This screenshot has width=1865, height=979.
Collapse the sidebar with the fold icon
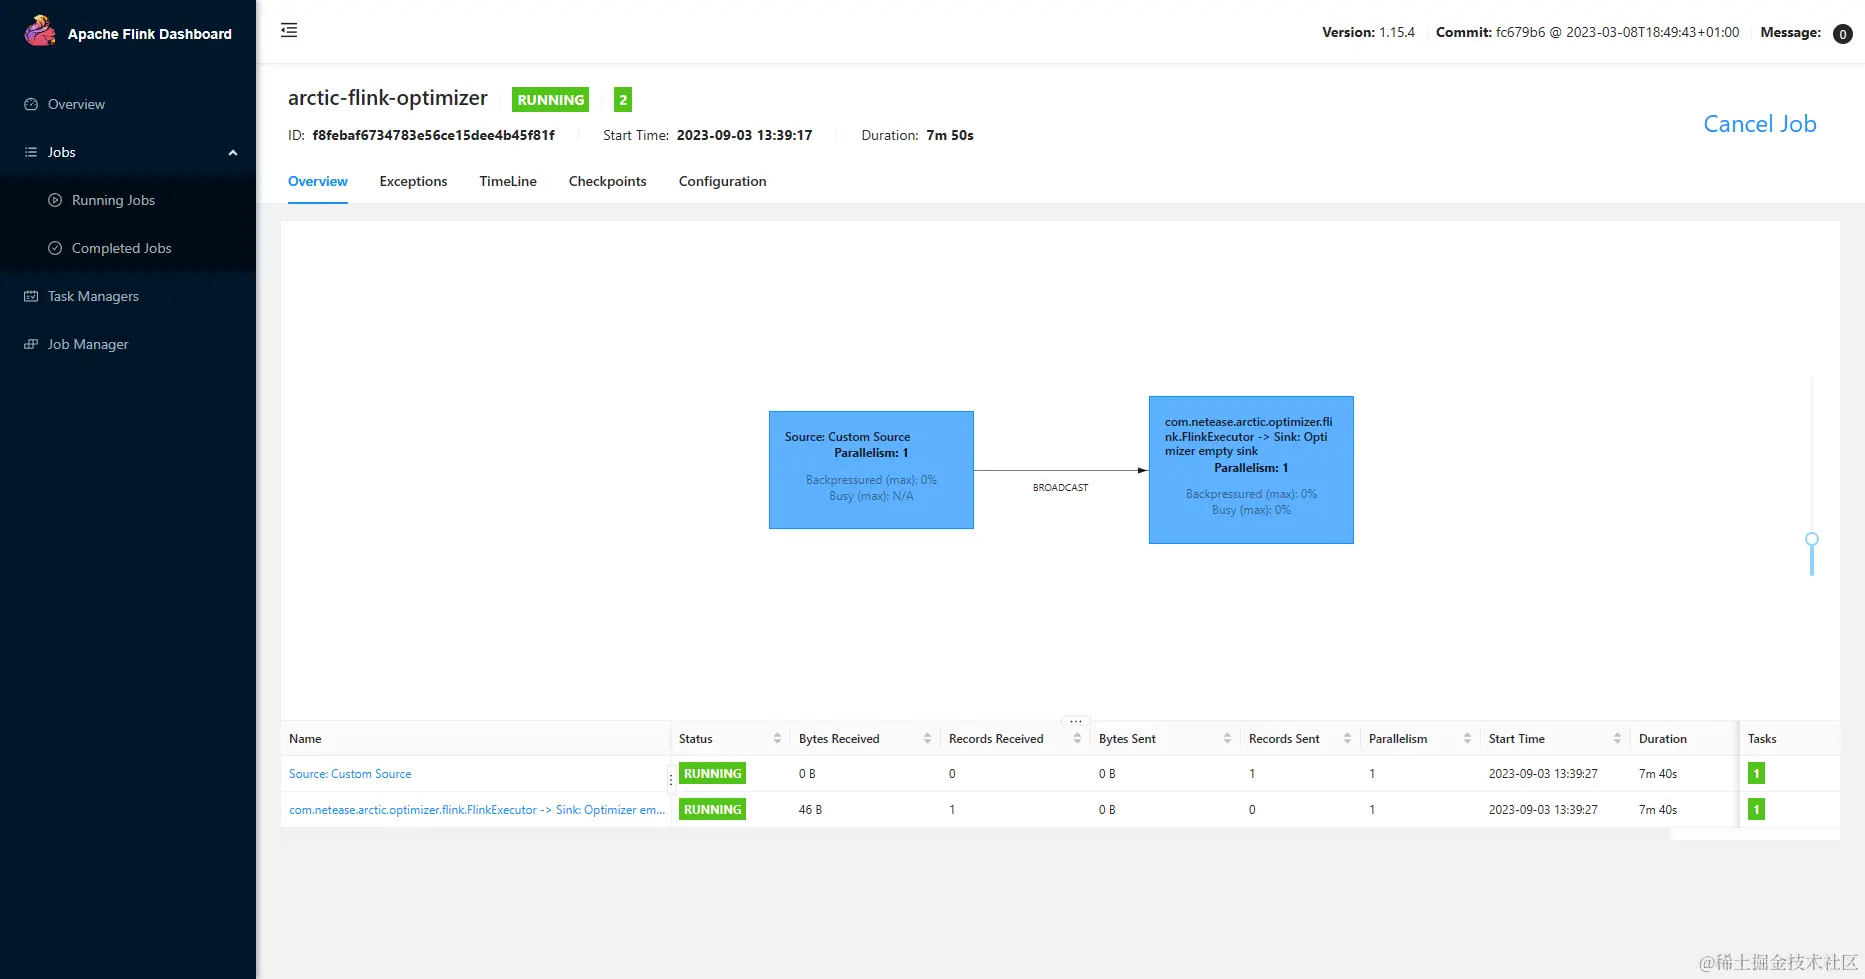[x=289, y=31]
